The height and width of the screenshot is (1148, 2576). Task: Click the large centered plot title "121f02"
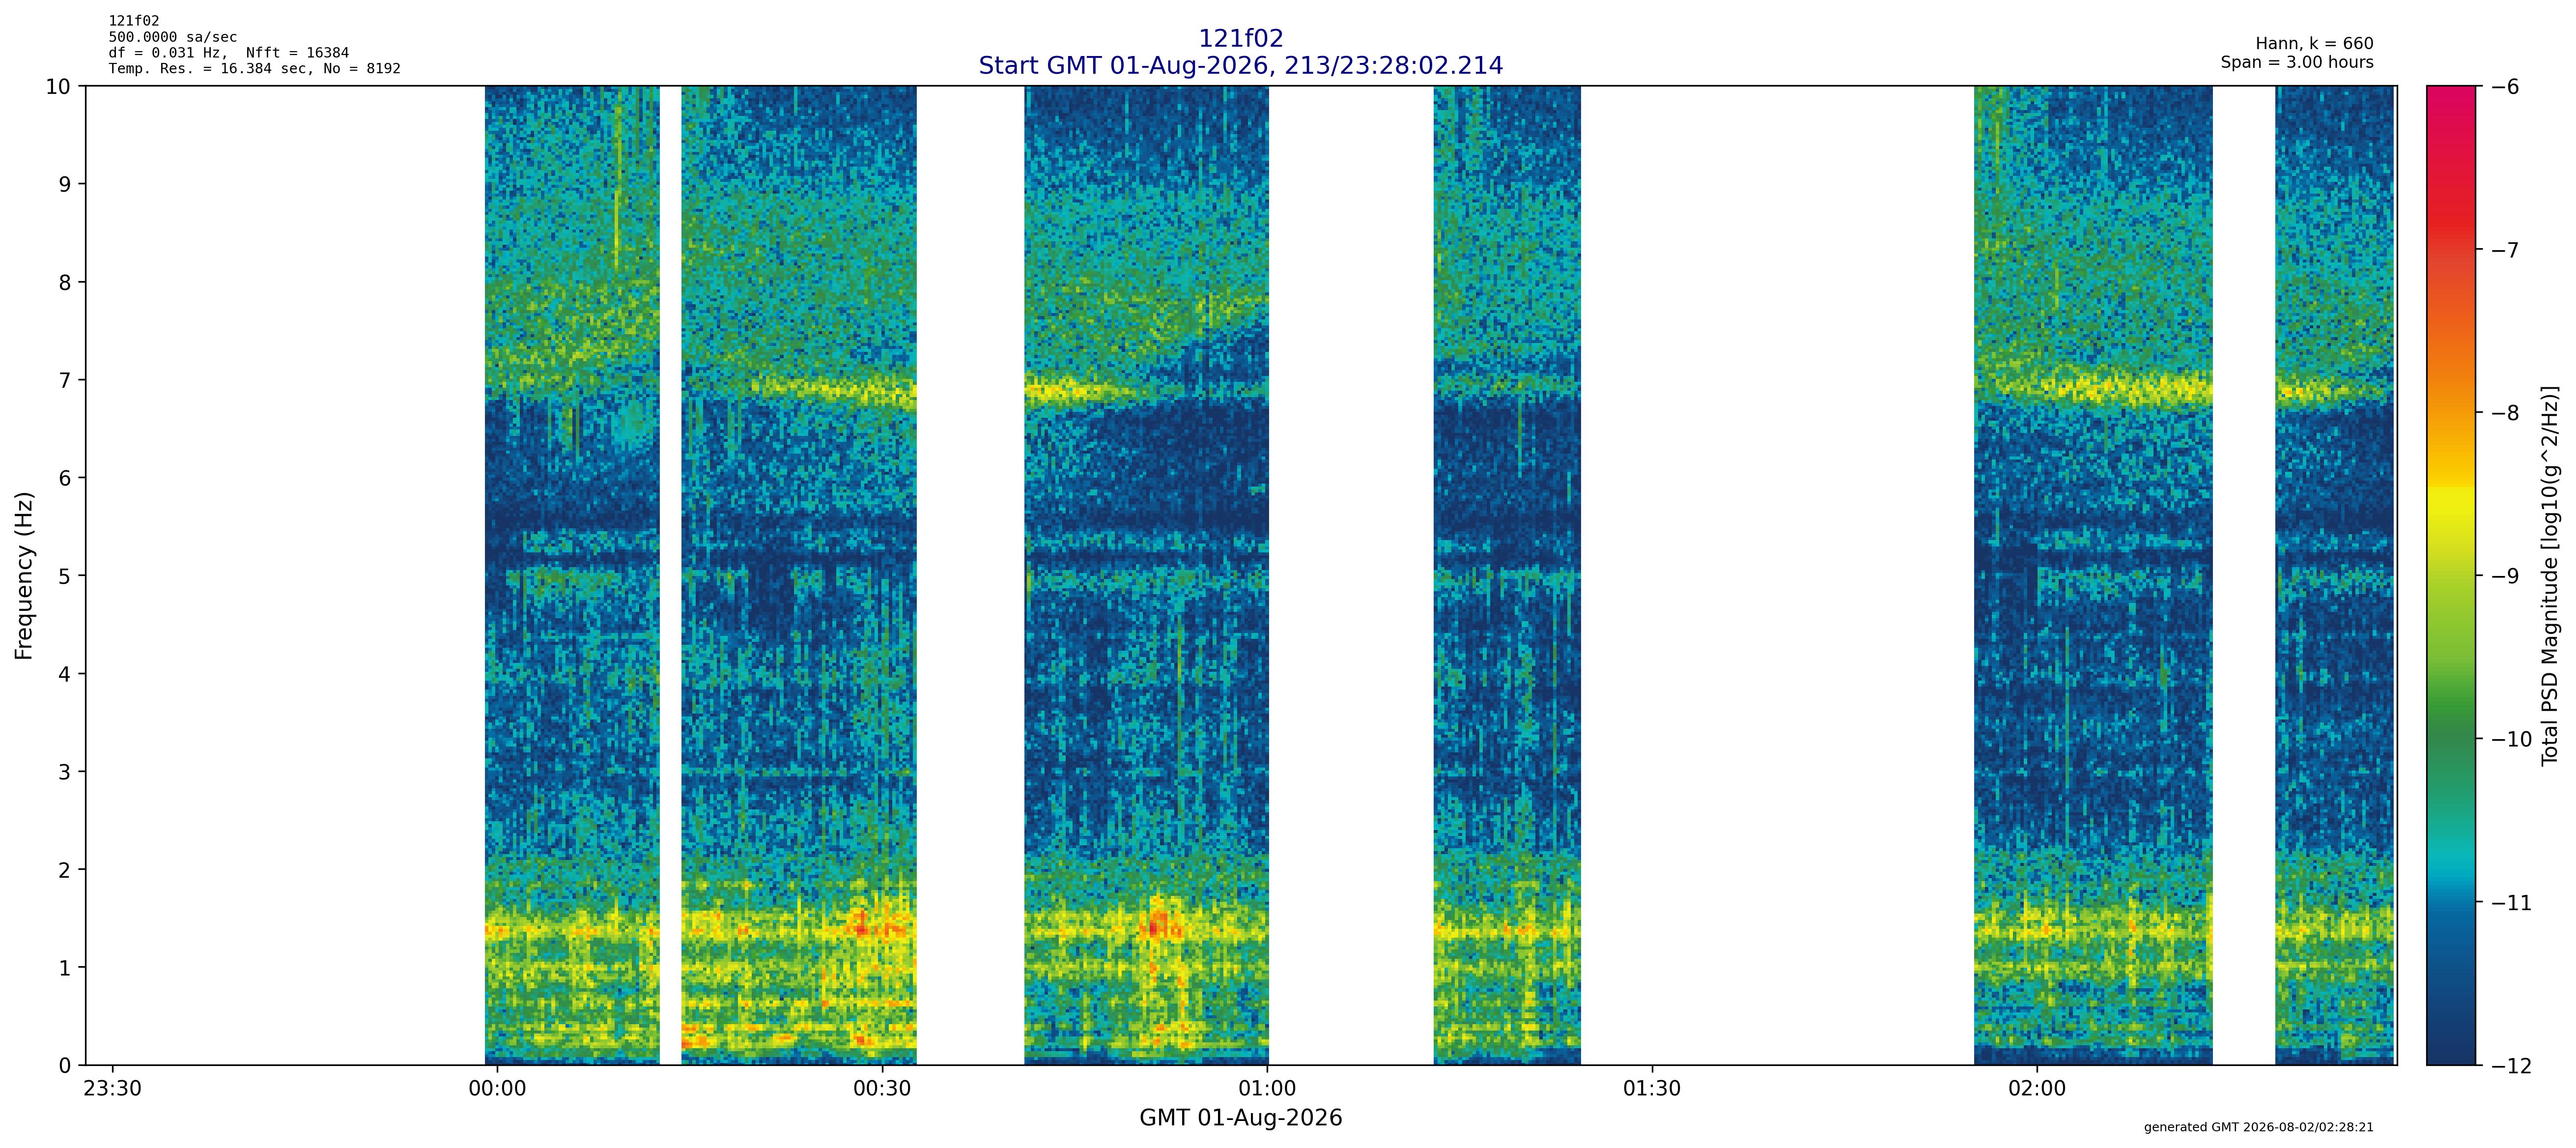pos(1240,39)
